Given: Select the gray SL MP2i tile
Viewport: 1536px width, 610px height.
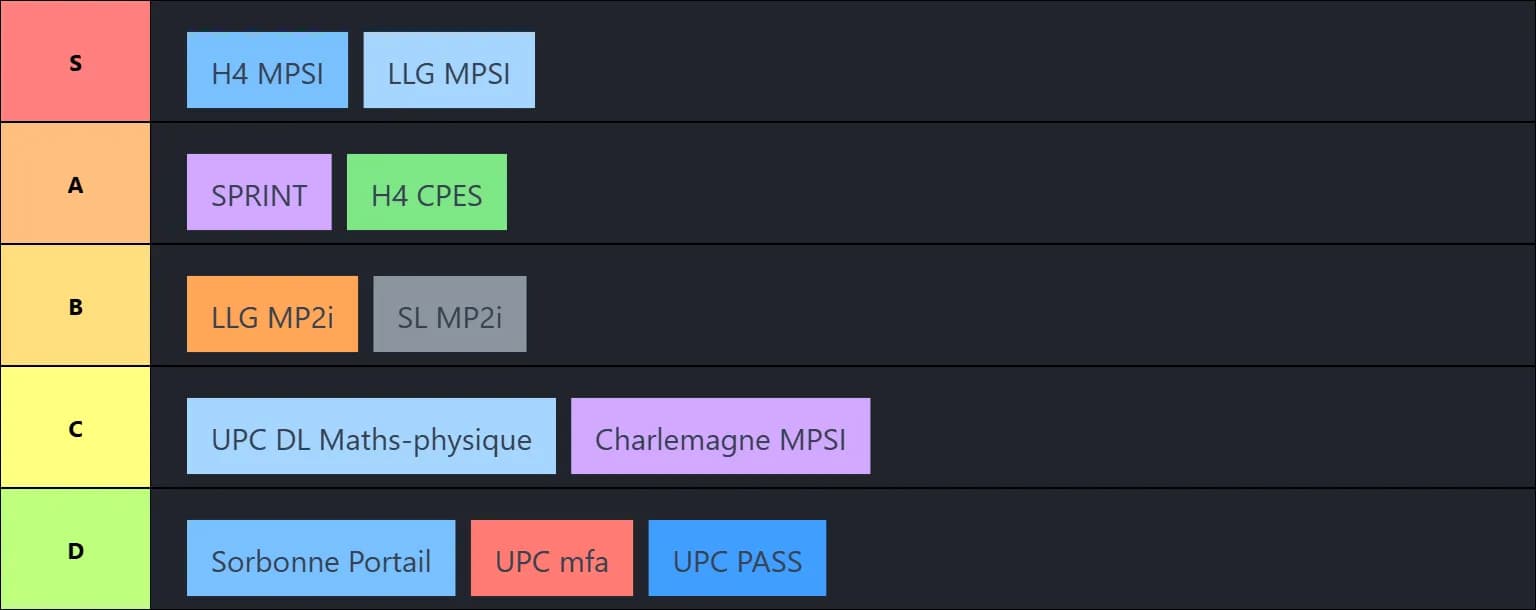Looking at the screenshot, I should [450, 314].
